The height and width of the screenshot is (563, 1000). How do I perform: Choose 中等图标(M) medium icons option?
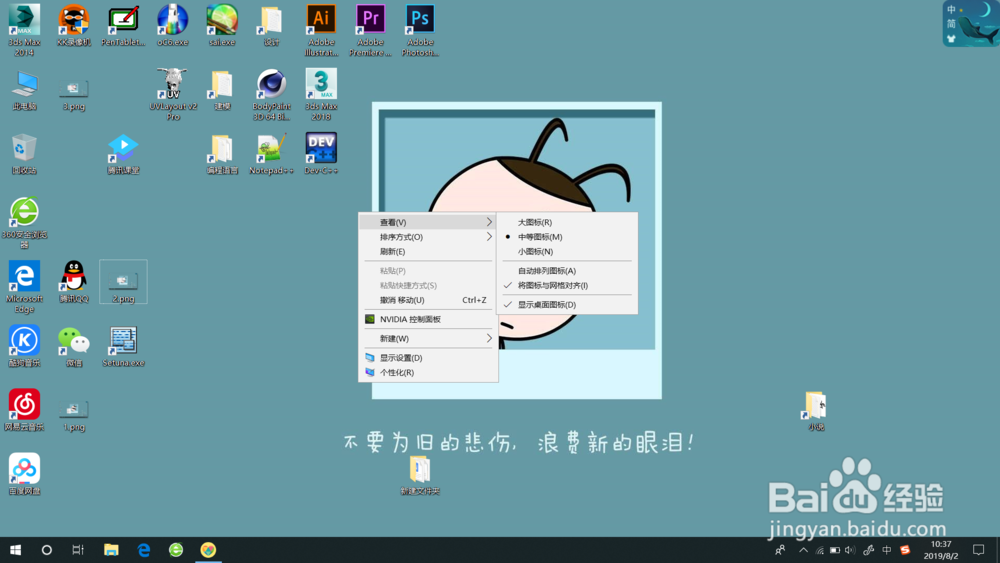pos(567,237)
